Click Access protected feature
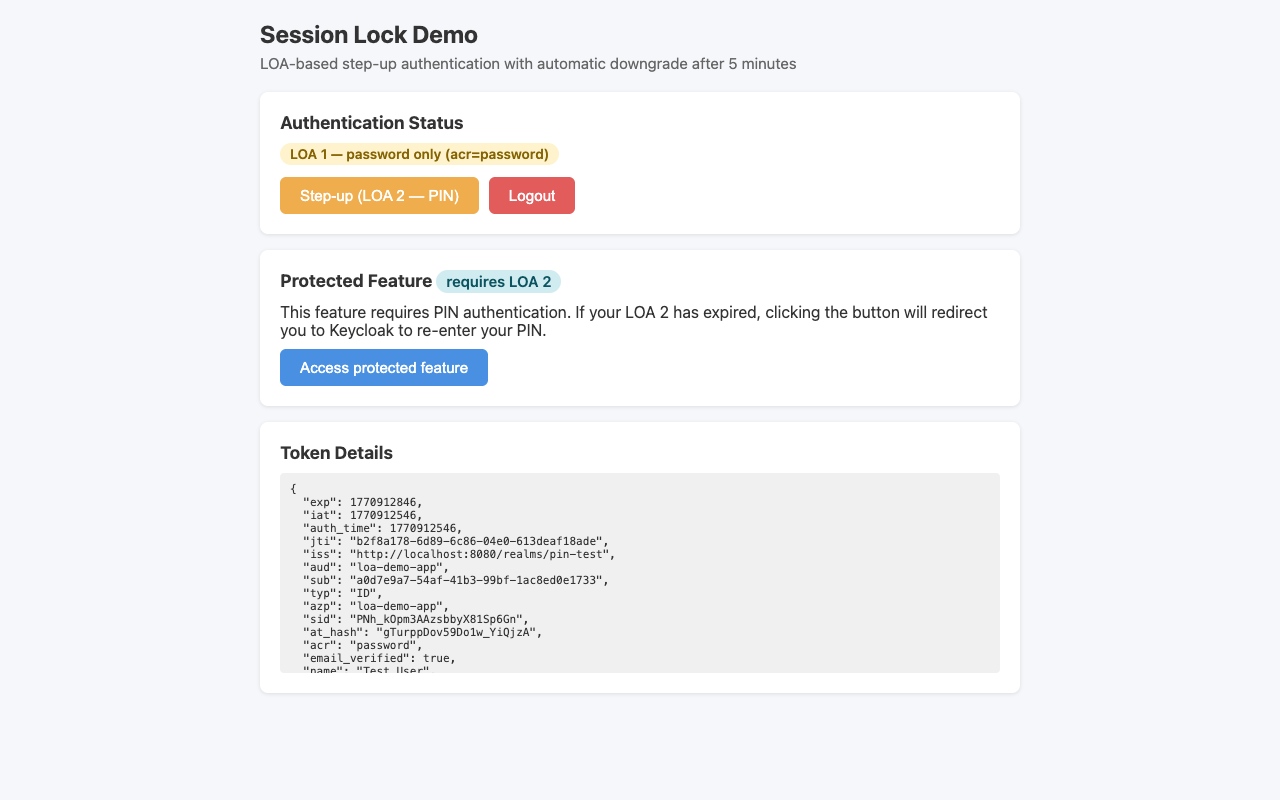The width and height of the screenshot is (1280, 800). click(383, 367)
